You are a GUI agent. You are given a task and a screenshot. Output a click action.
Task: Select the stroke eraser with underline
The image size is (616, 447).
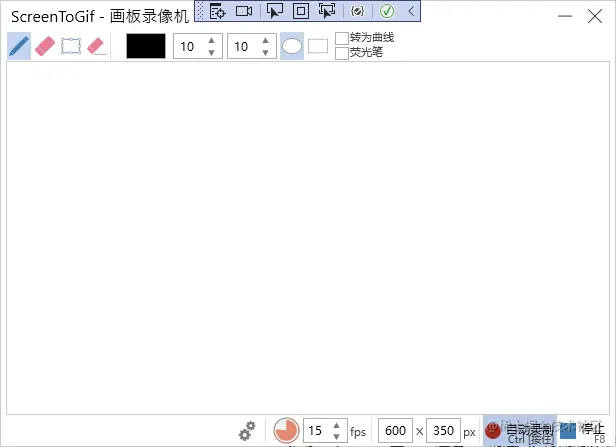(x=97, y=46)
